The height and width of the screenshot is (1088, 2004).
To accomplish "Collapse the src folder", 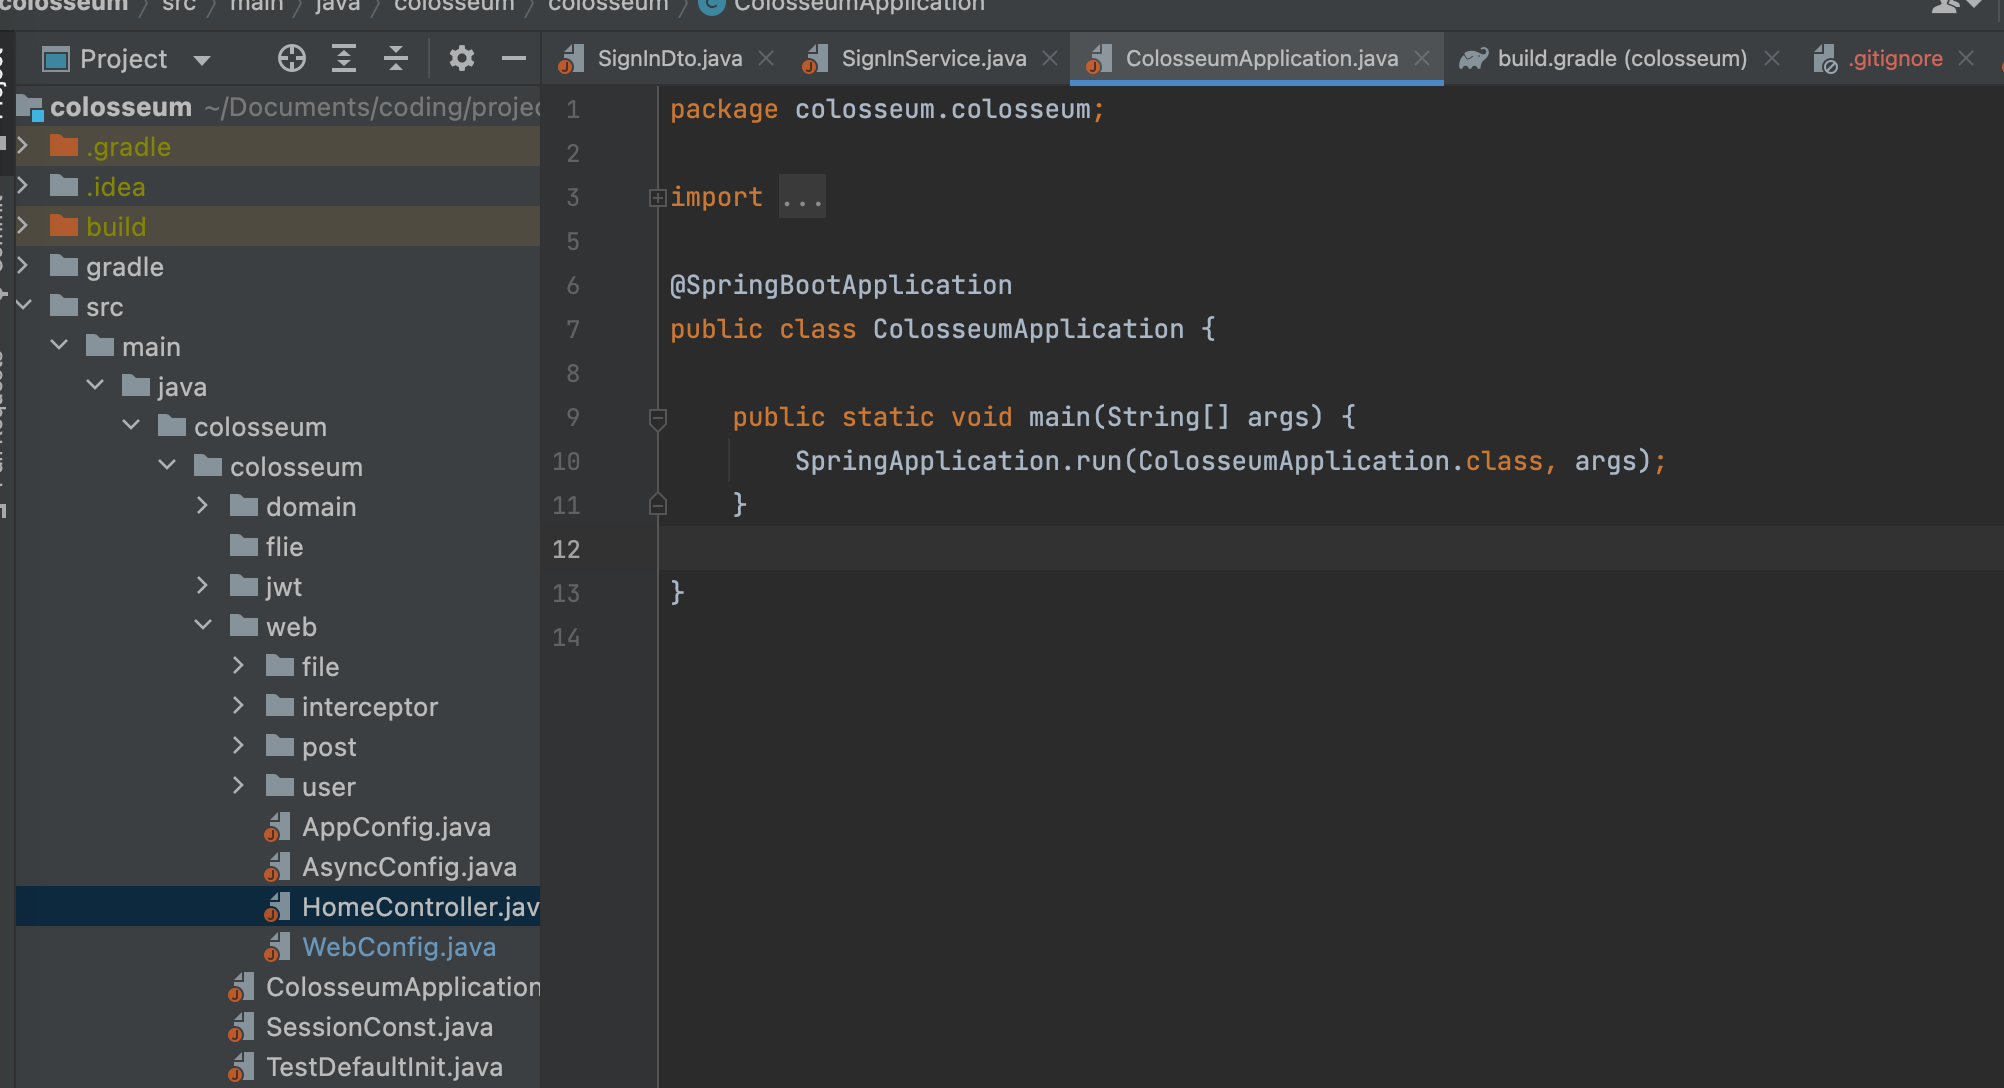I will [x=23, y=305].
